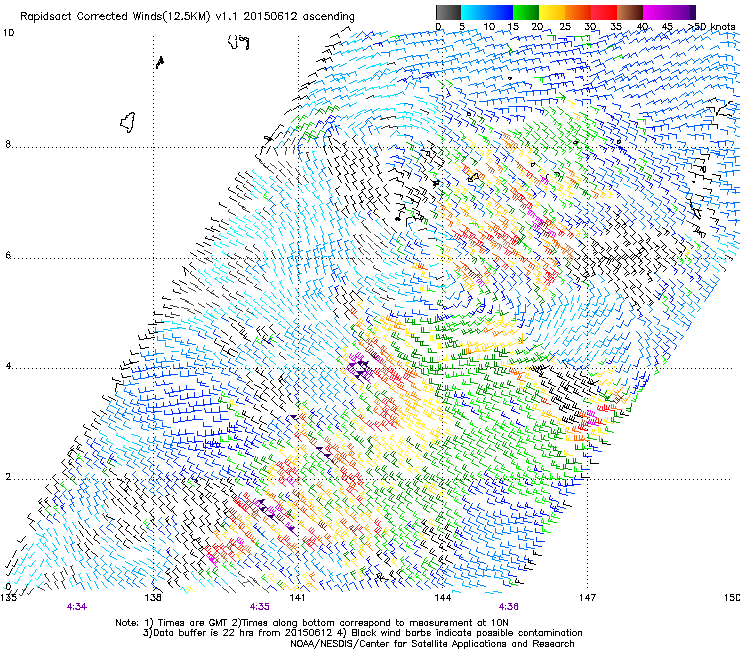Click the purple 4:36 time label
Screen dimensions: 740x650
[x=508, y=607]
